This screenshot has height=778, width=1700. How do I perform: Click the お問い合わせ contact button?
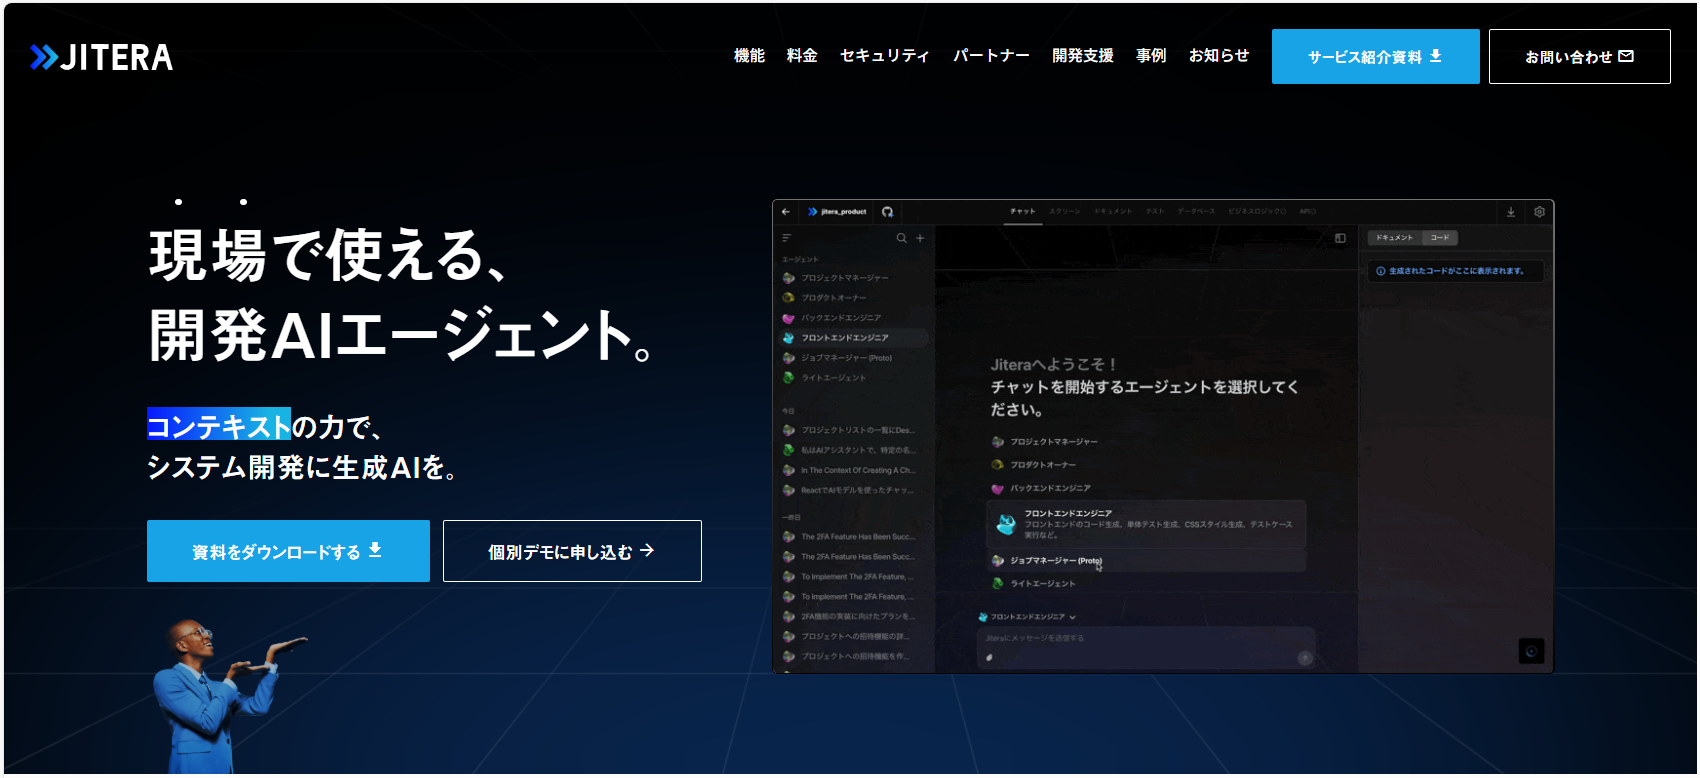tap(1579, 56)
